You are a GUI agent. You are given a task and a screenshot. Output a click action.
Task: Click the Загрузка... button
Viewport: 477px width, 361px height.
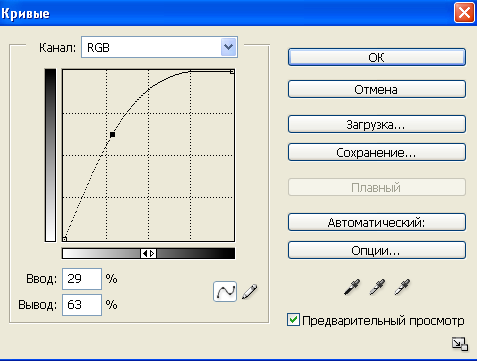[377, 124]
